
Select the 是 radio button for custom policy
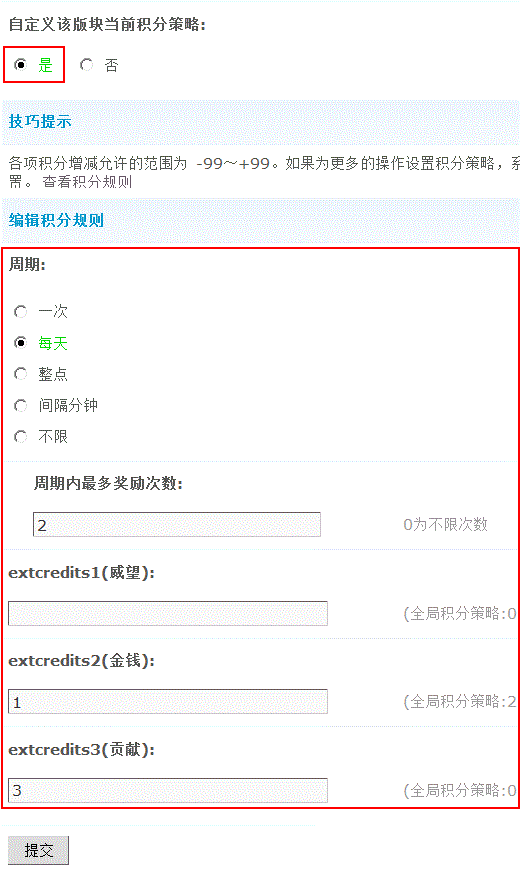(x=21, y=65)
